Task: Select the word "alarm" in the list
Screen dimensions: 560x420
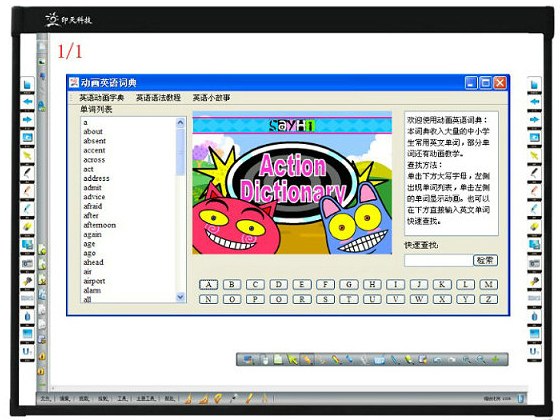Action: 92,290
